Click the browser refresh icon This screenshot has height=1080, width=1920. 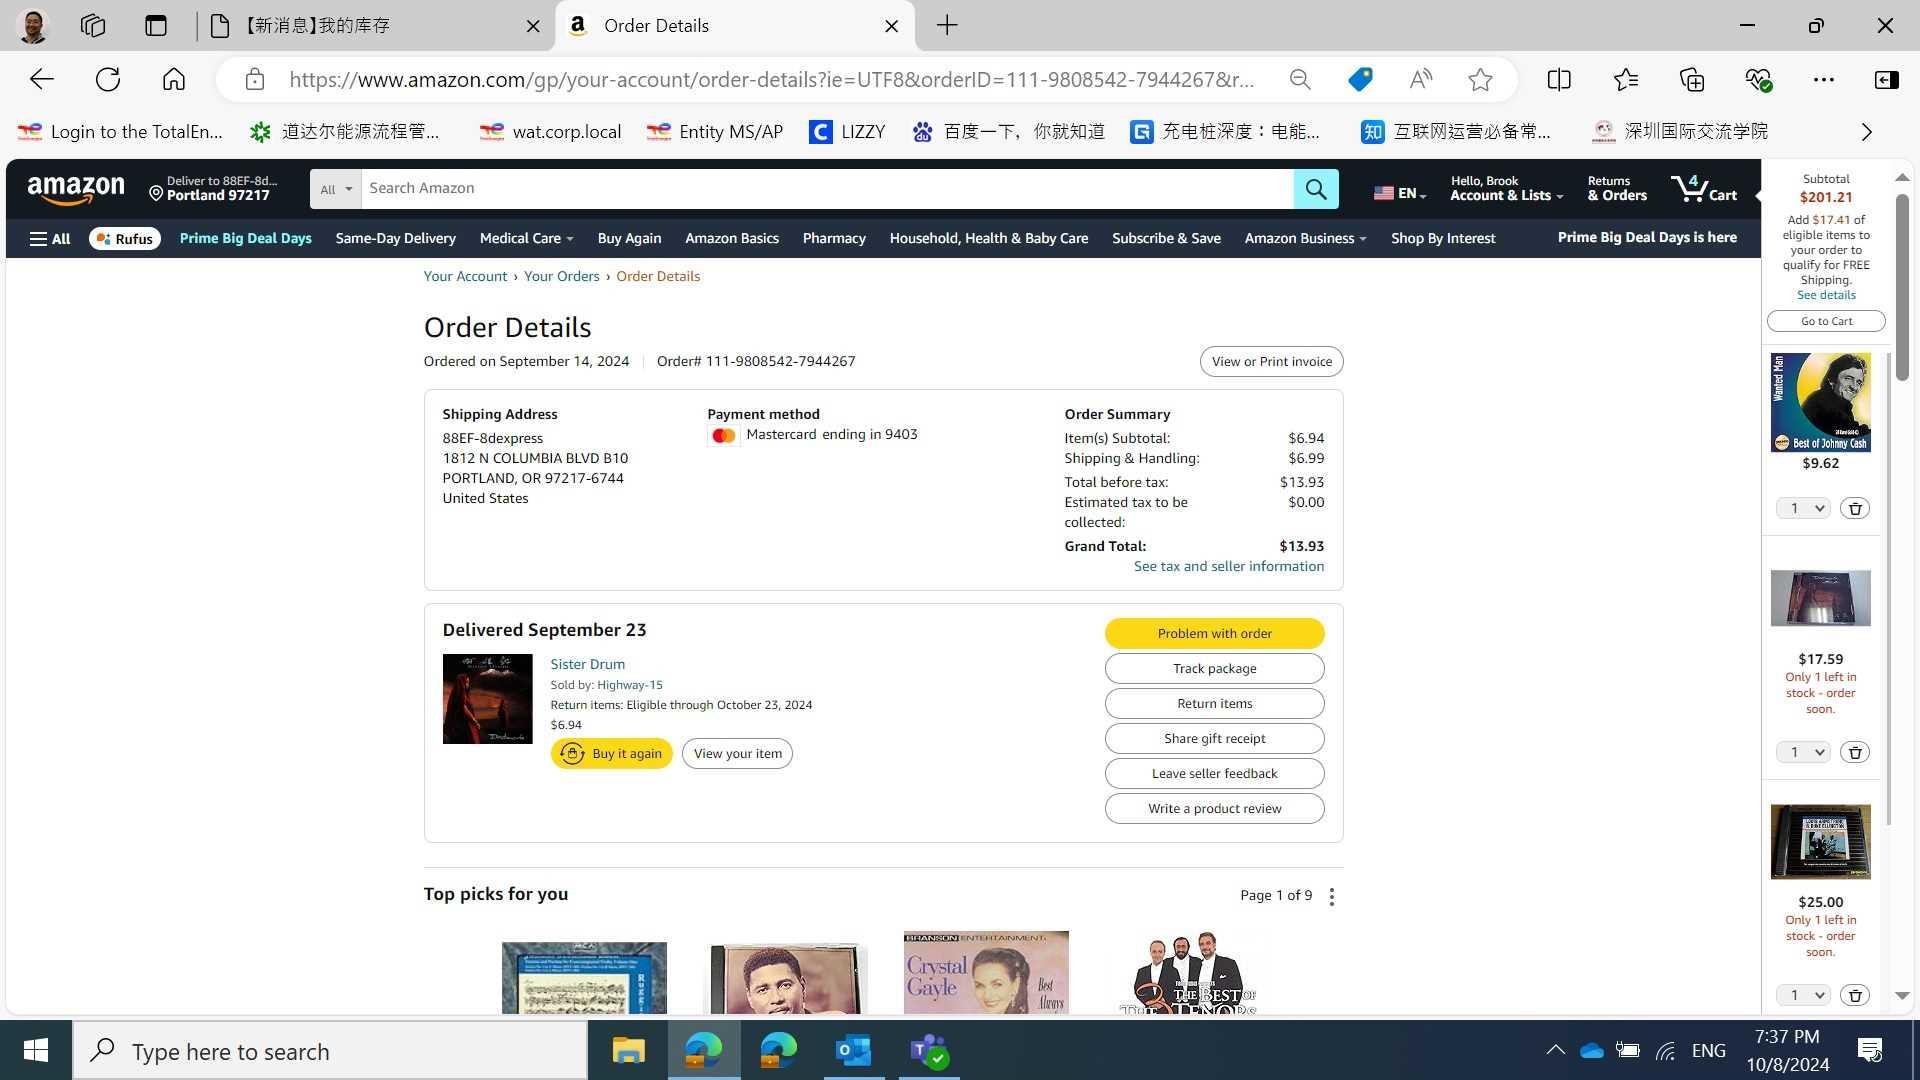pyautogui.click(x=108, y=80)
